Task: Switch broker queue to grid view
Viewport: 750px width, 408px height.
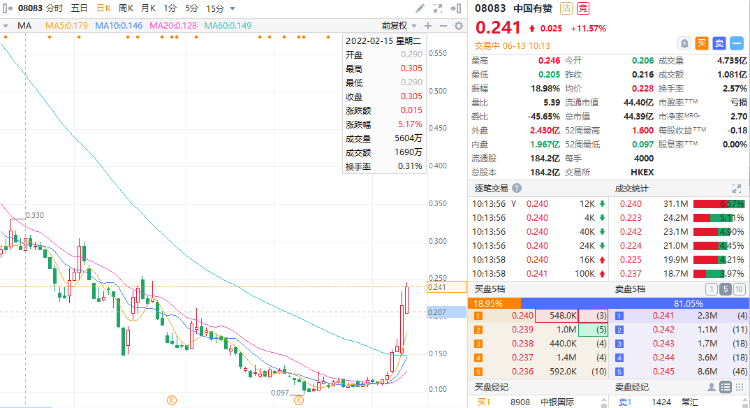Action: pos(739,387)
